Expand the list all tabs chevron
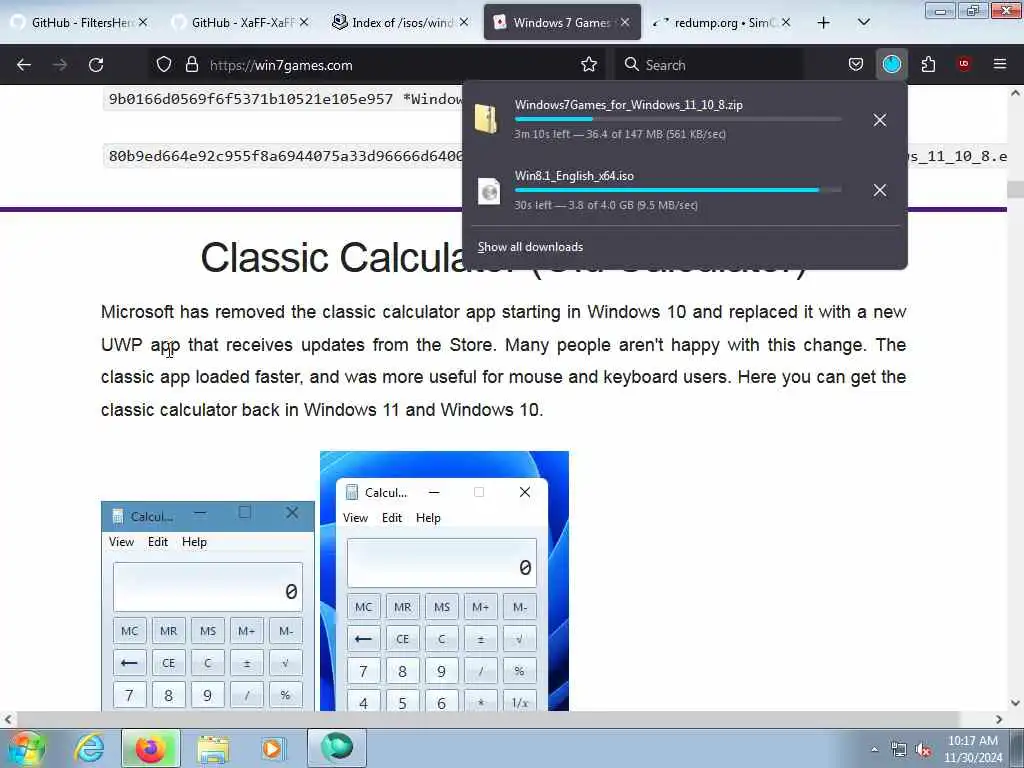The image size is (1024, 768). [x=863, y=23]
